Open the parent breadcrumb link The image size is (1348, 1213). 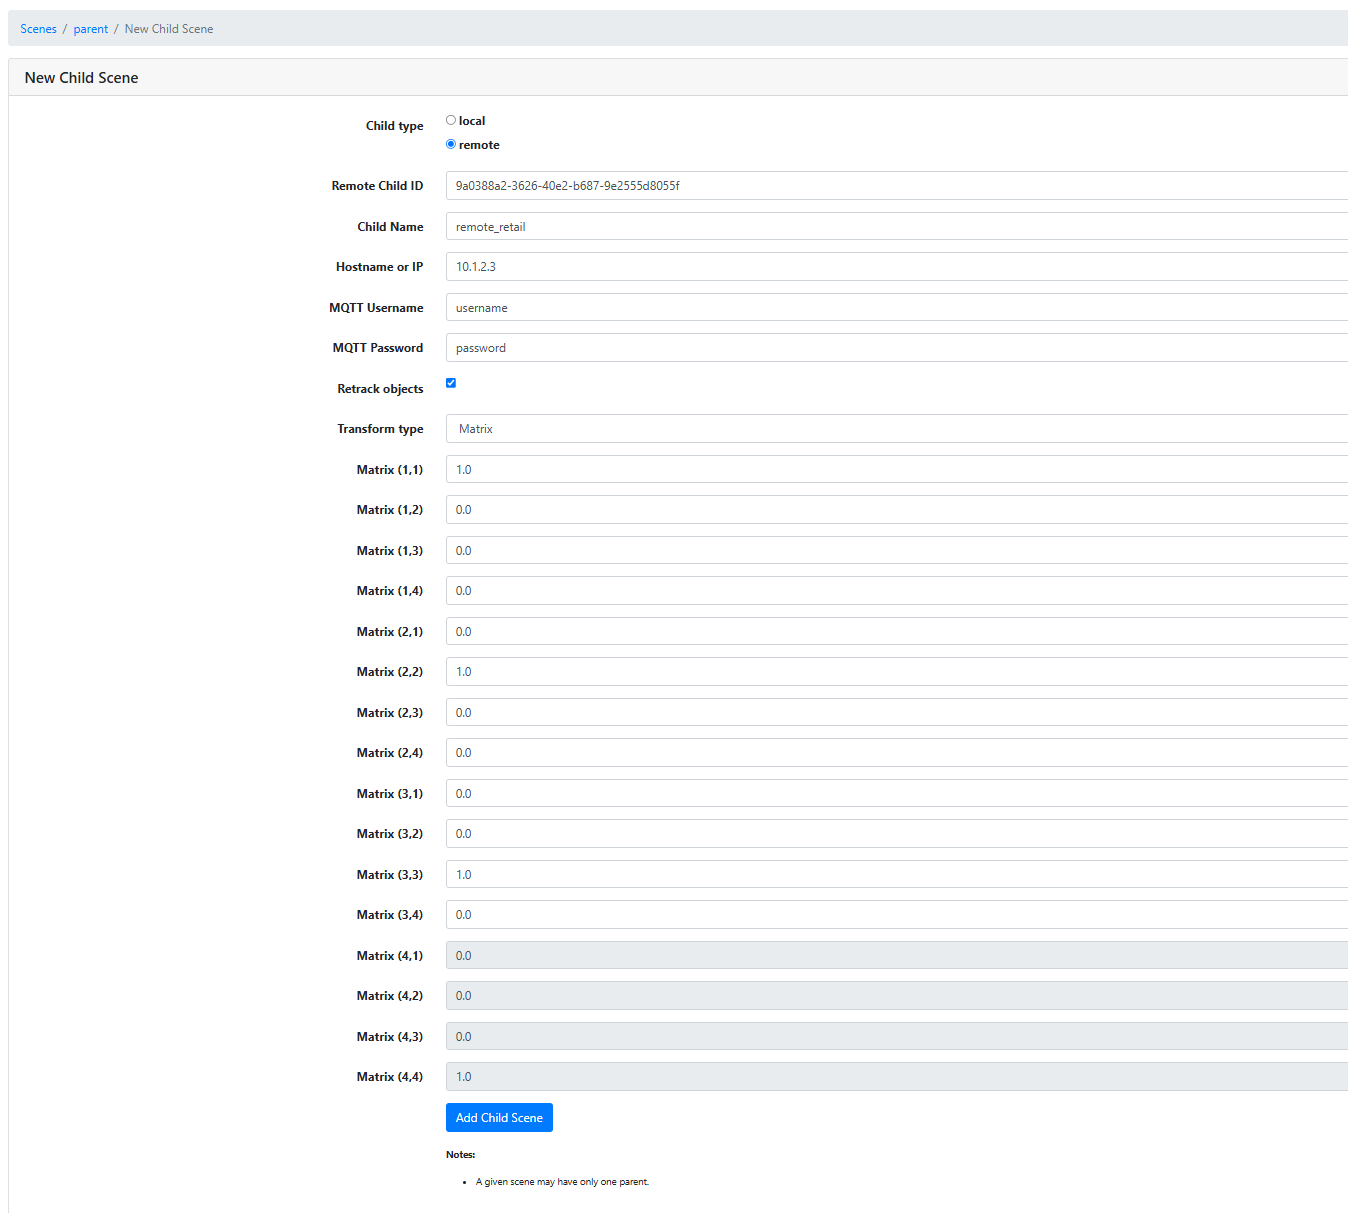pos(90,29)
